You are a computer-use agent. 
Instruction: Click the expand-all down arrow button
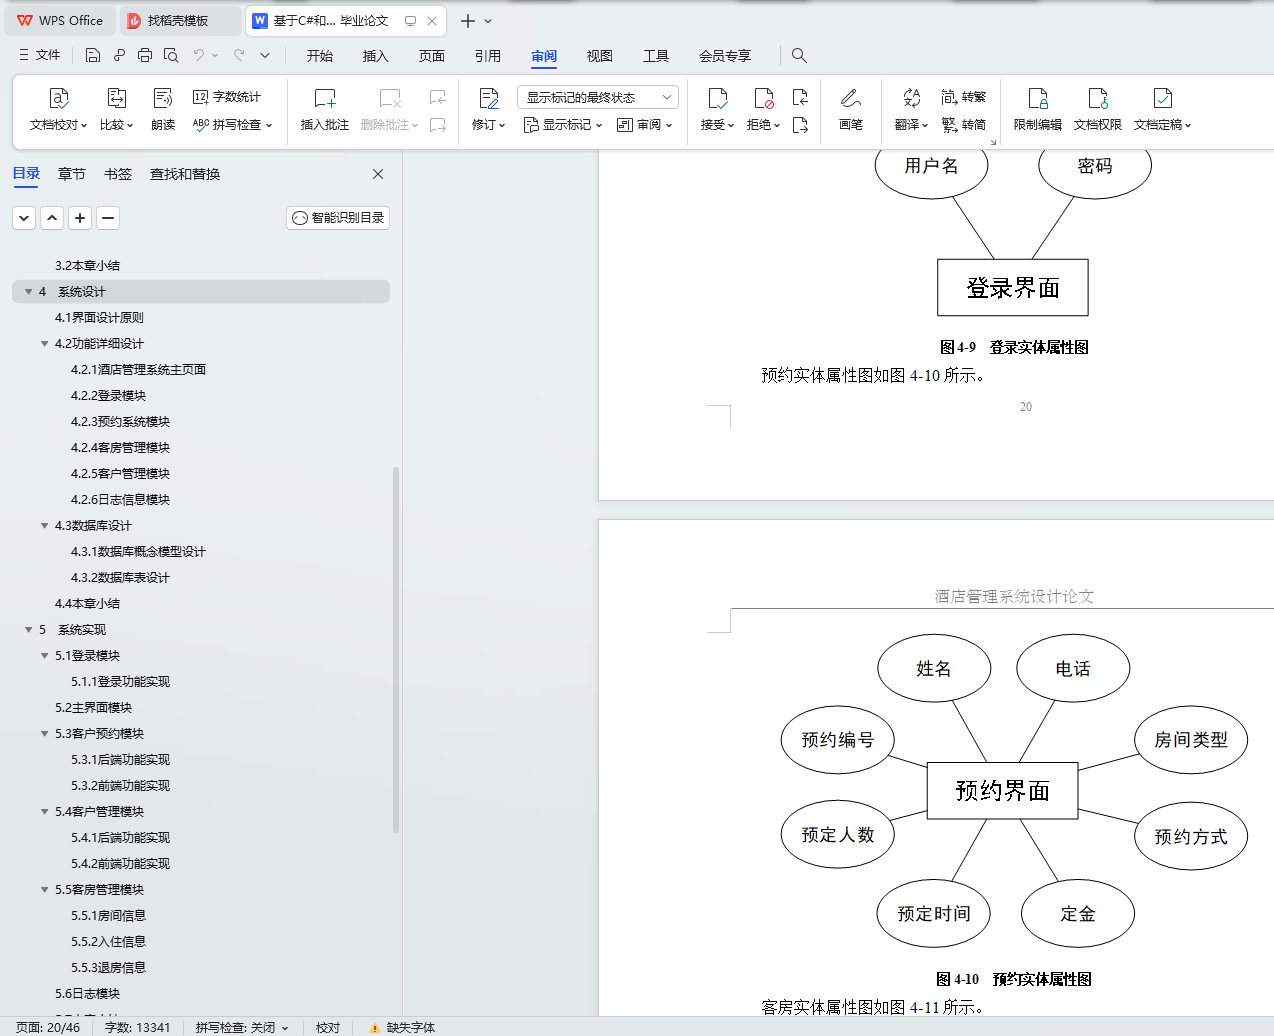[x=24, y=218]
